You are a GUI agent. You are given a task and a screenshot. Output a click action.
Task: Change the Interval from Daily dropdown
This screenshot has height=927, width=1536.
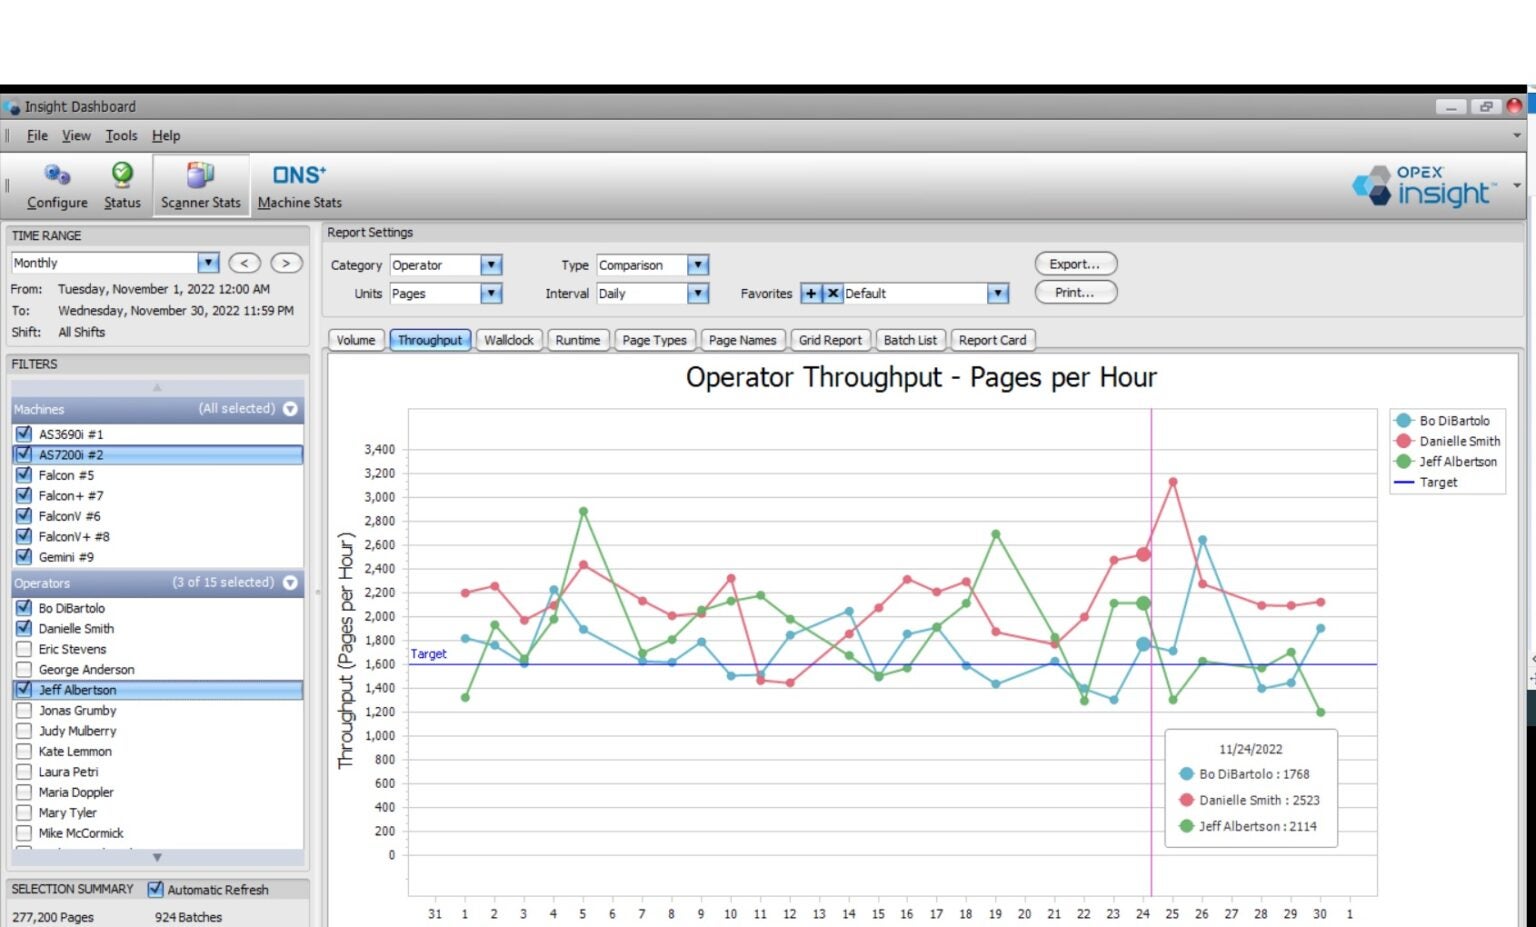click(697, 293)
